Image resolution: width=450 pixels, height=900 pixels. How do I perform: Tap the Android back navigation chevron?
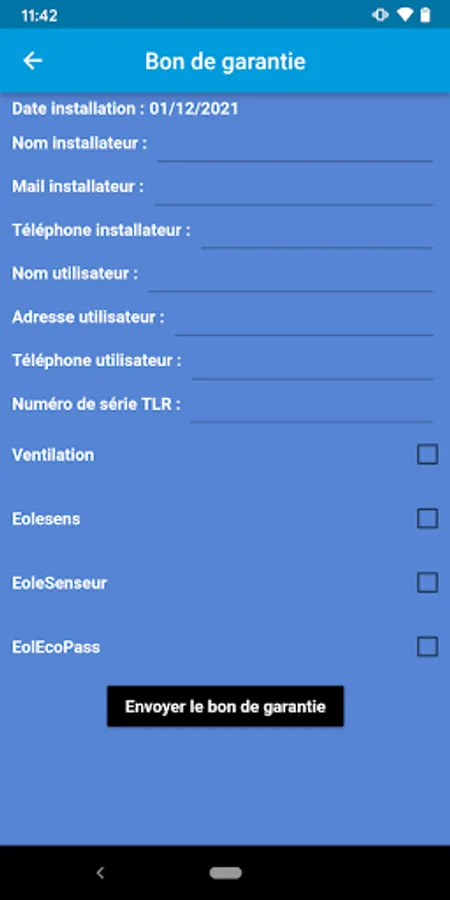100,873
